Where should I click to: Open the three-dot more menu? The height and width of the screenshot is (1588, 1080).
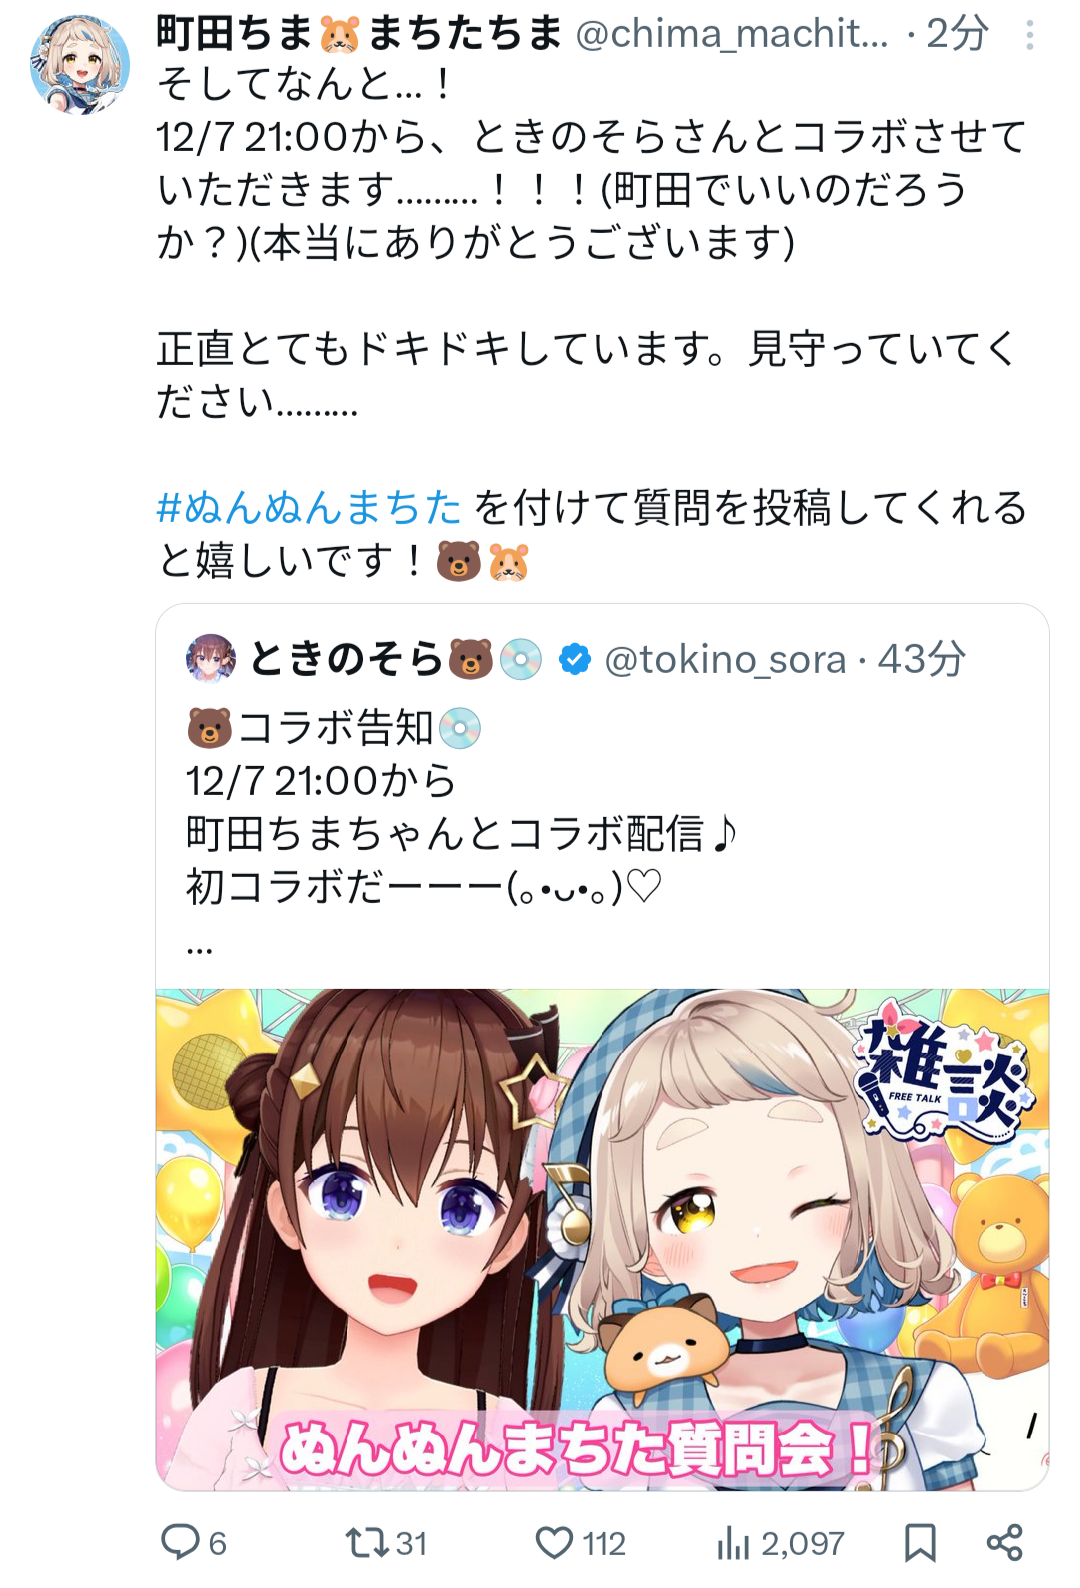pos(1029,36)
